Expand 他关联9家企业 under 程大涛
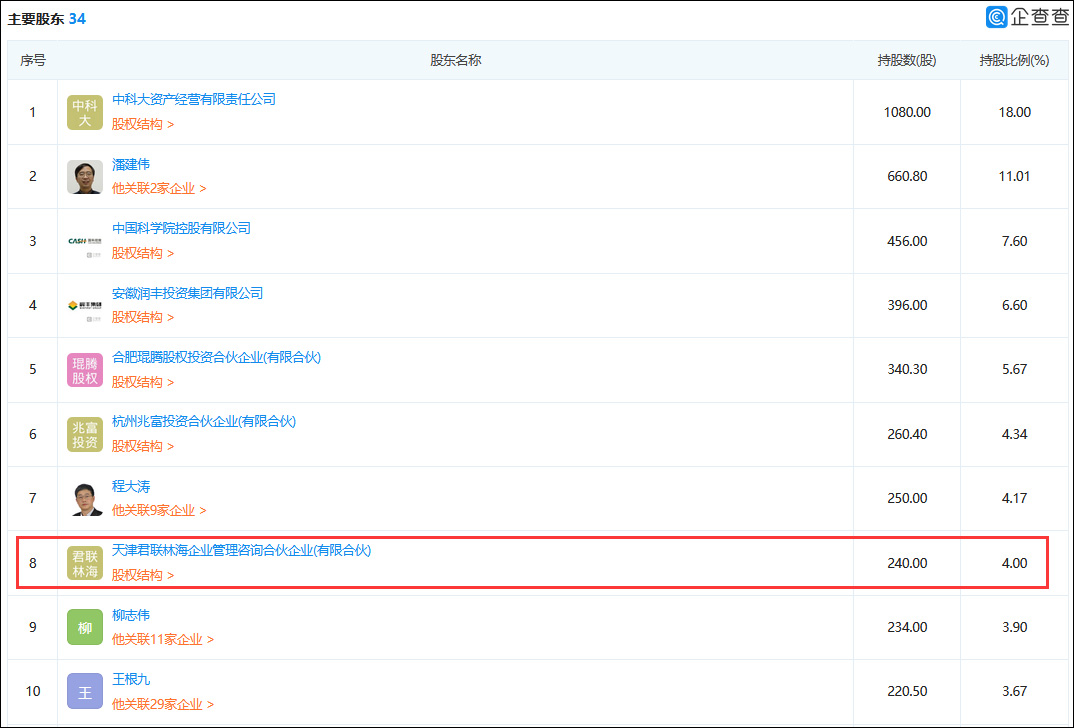The width and height of the screenshot is (1074, 728). tap(159, 510)
